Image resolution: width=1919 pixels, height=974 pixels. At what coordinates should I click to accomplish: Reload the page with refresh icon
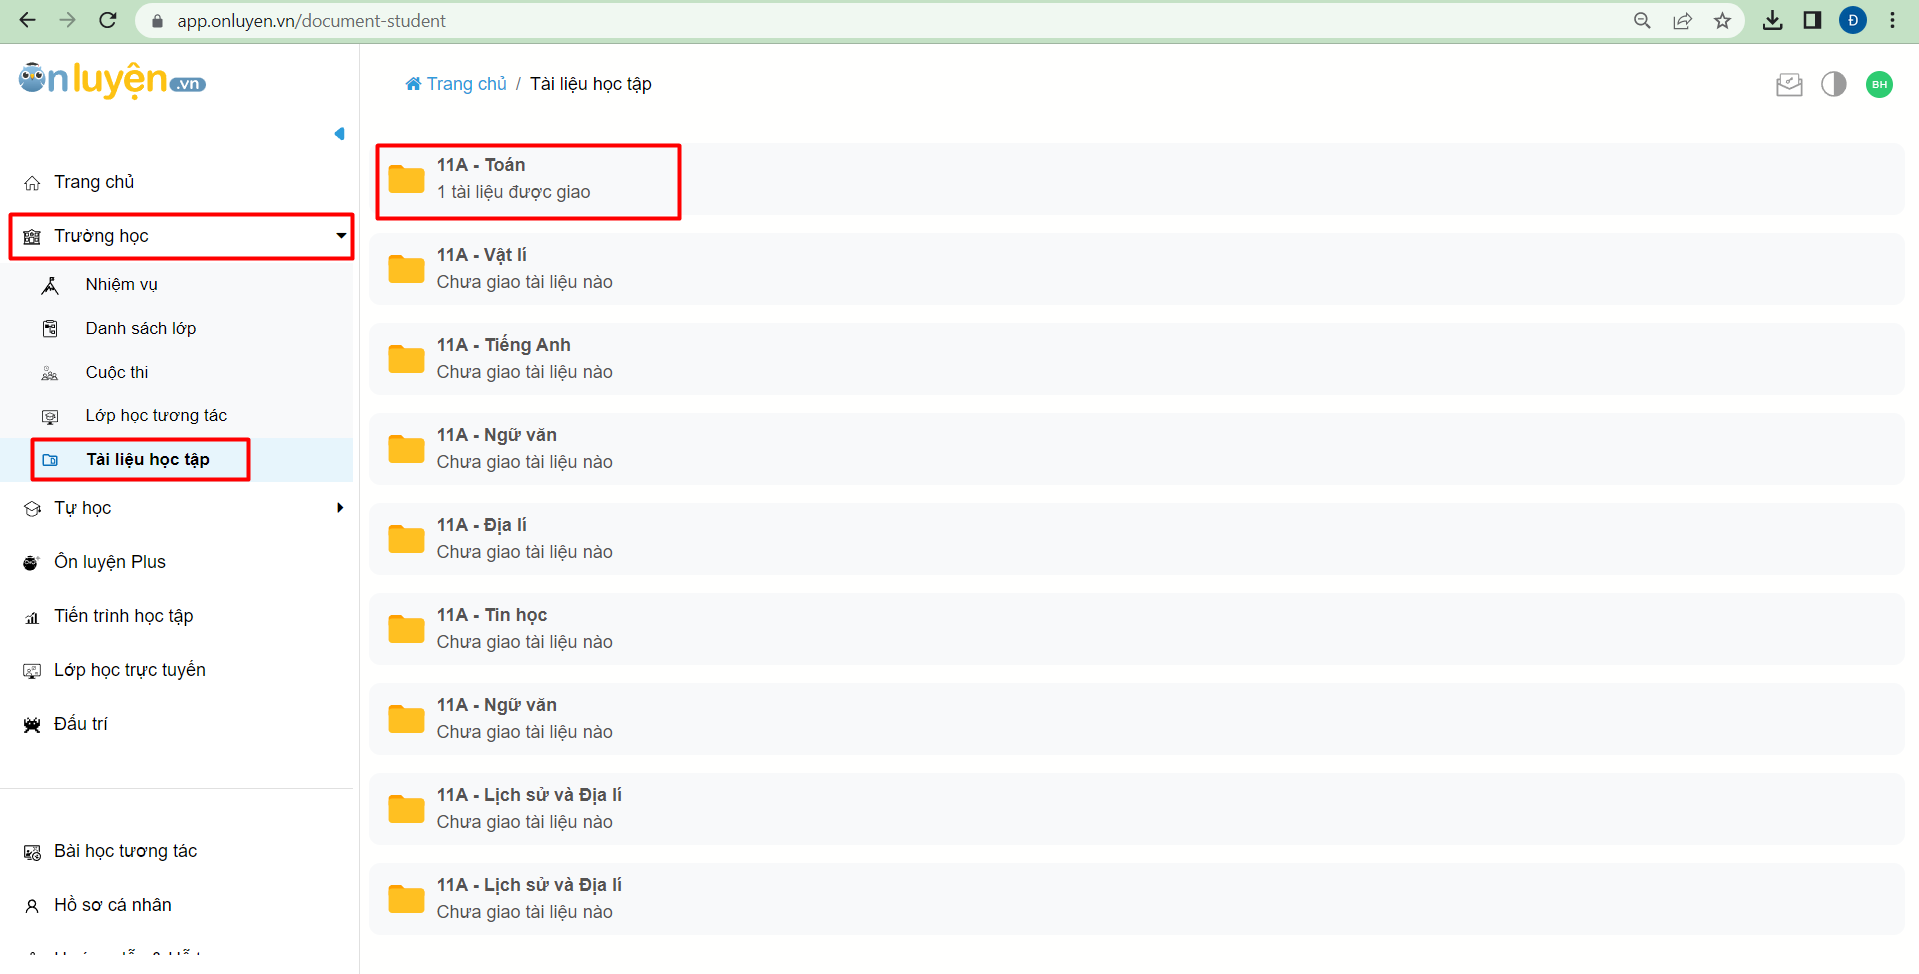click(108, 20)
